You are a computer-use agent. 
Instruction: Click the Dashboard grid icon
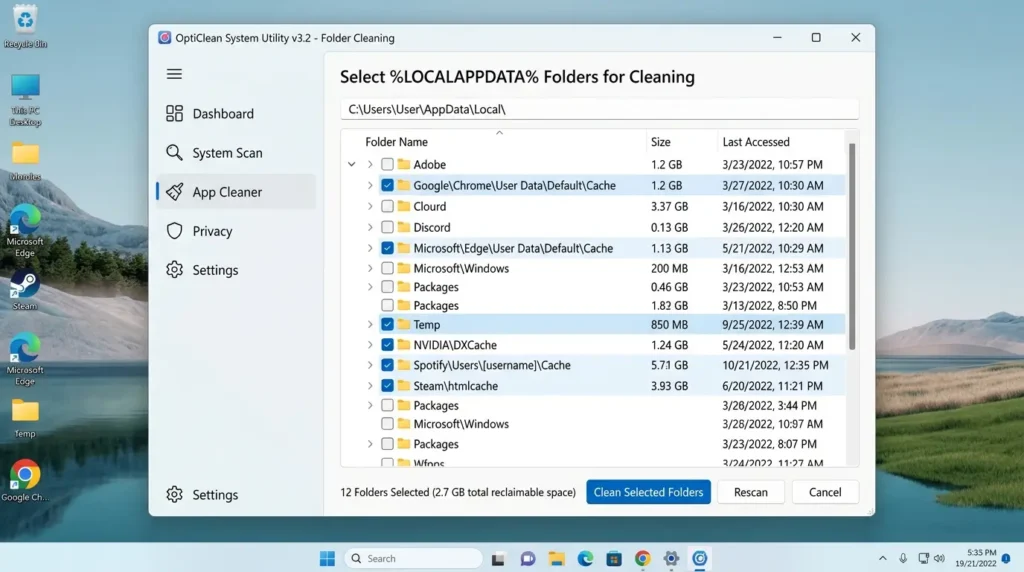174,114
